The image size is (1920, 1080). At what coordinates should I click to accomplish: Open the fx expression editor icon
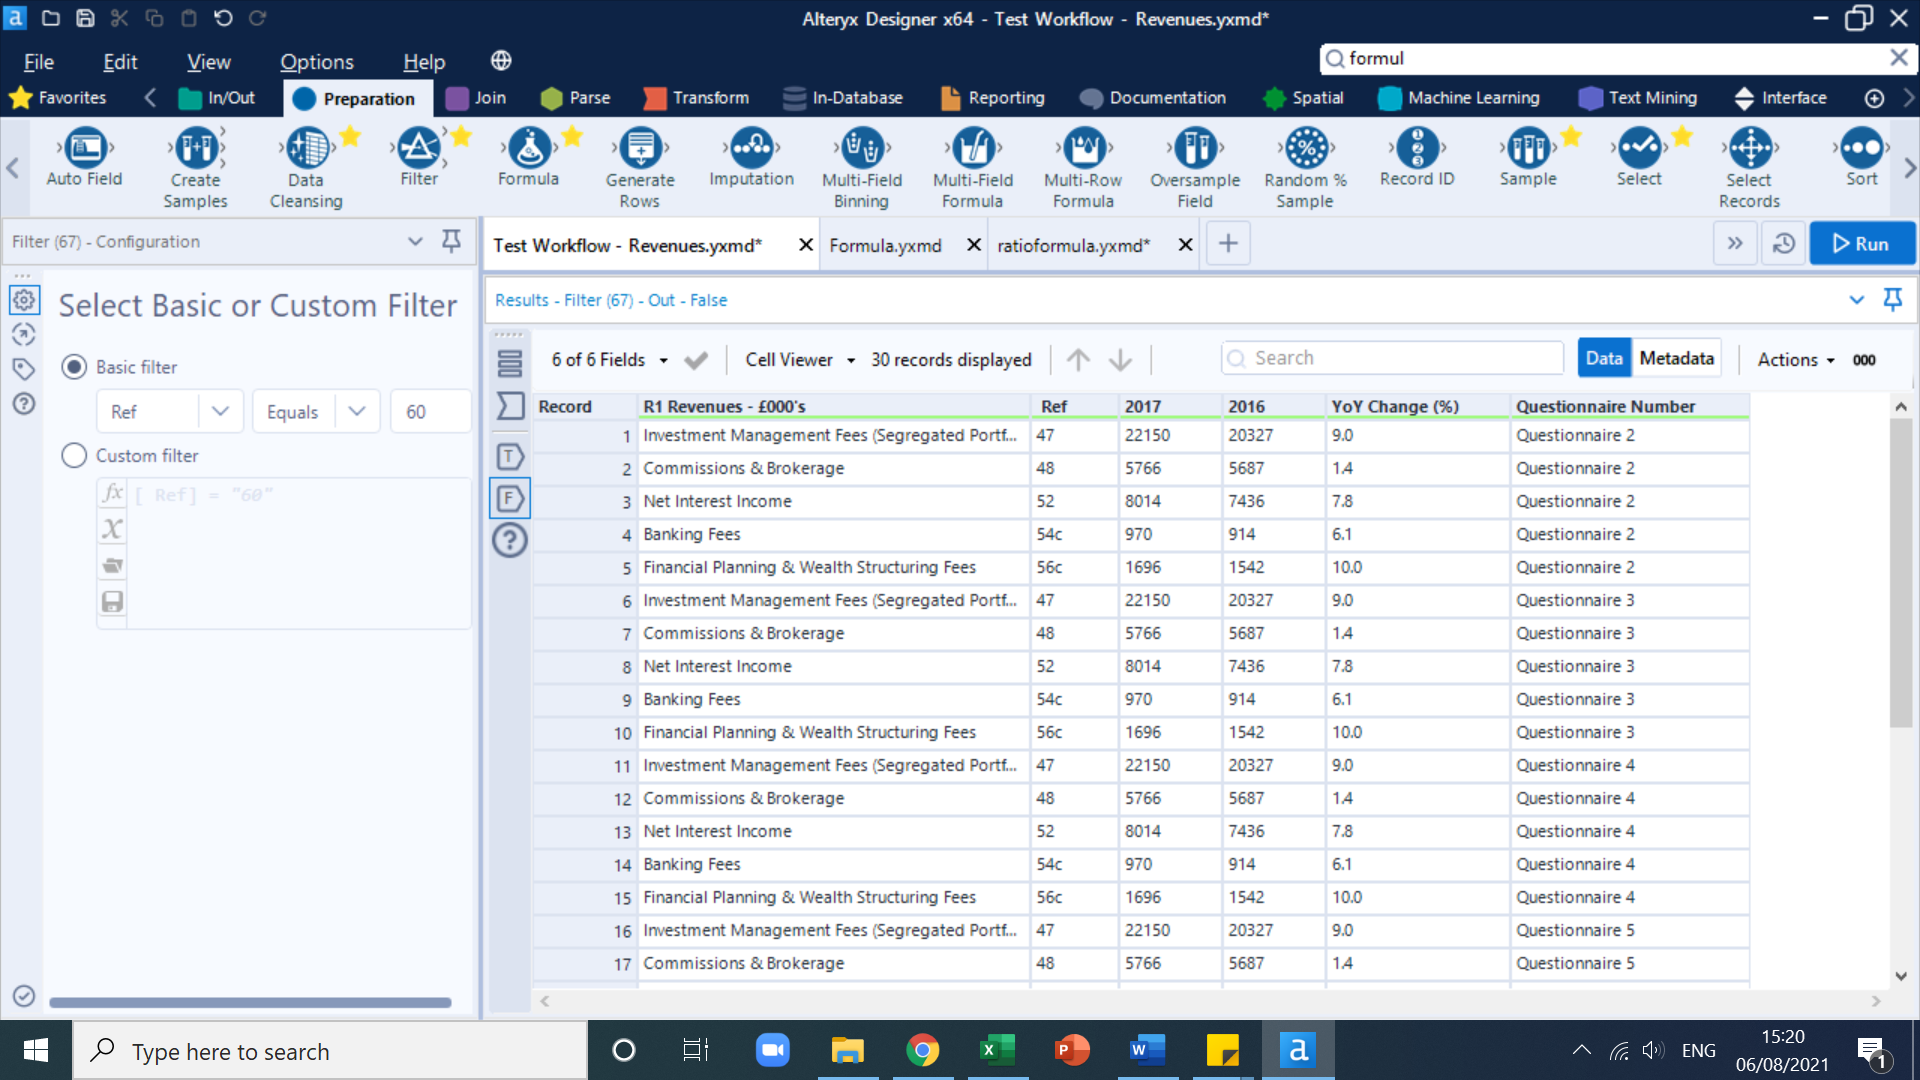pyautogui.click(x=112, y=492)
